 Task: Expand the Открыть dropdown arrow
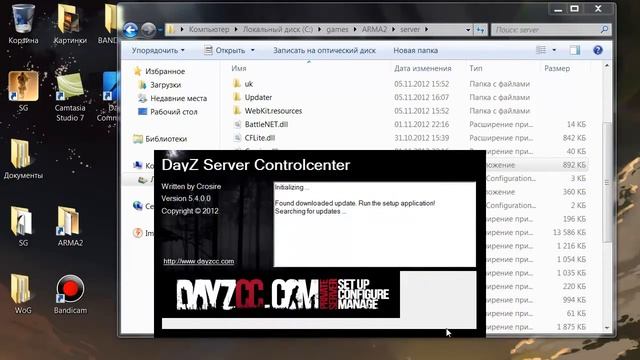click(253, 50)
